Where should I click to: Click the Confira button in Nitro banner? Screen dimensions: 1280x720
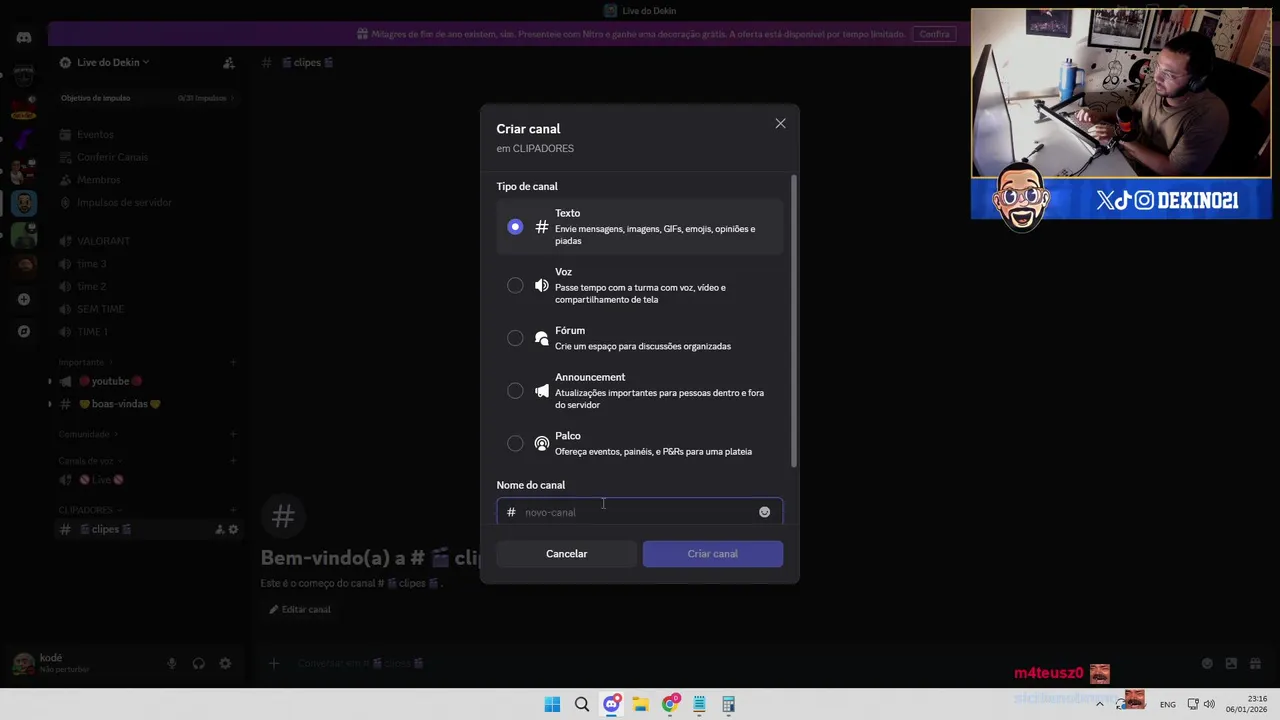[x=934, y=34]
